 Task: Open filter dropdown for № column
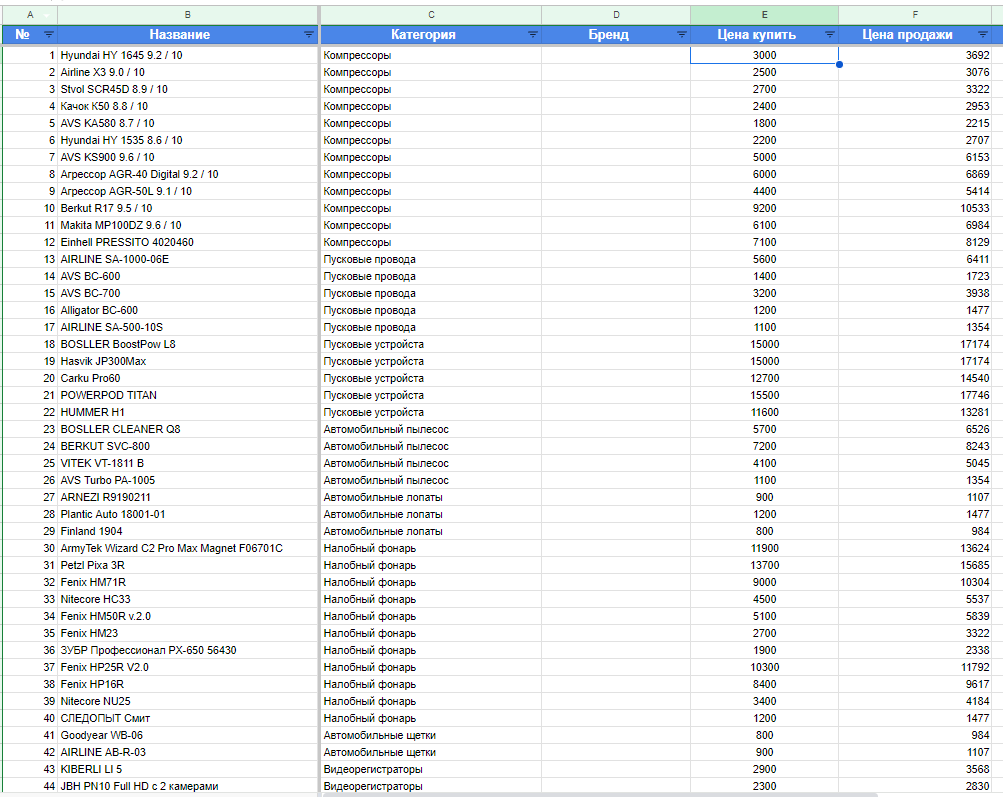pos(49,35)
